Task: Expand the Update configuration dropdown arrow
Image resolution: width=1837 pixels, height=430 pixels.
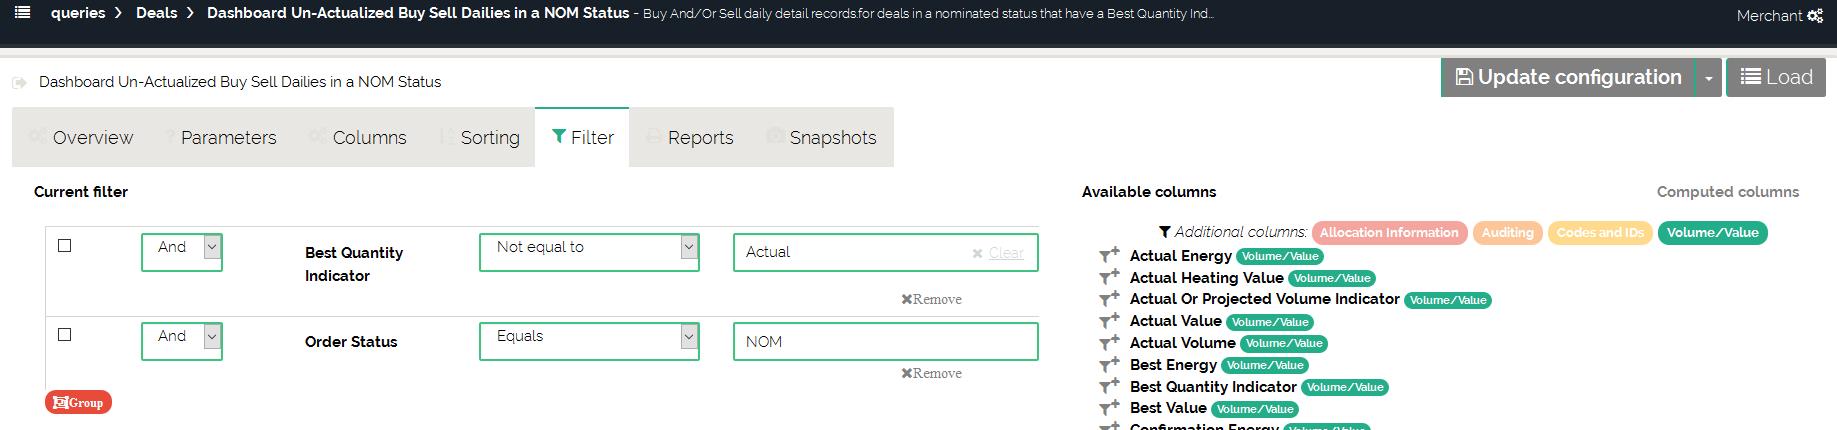Action: tap(1709, 78)
